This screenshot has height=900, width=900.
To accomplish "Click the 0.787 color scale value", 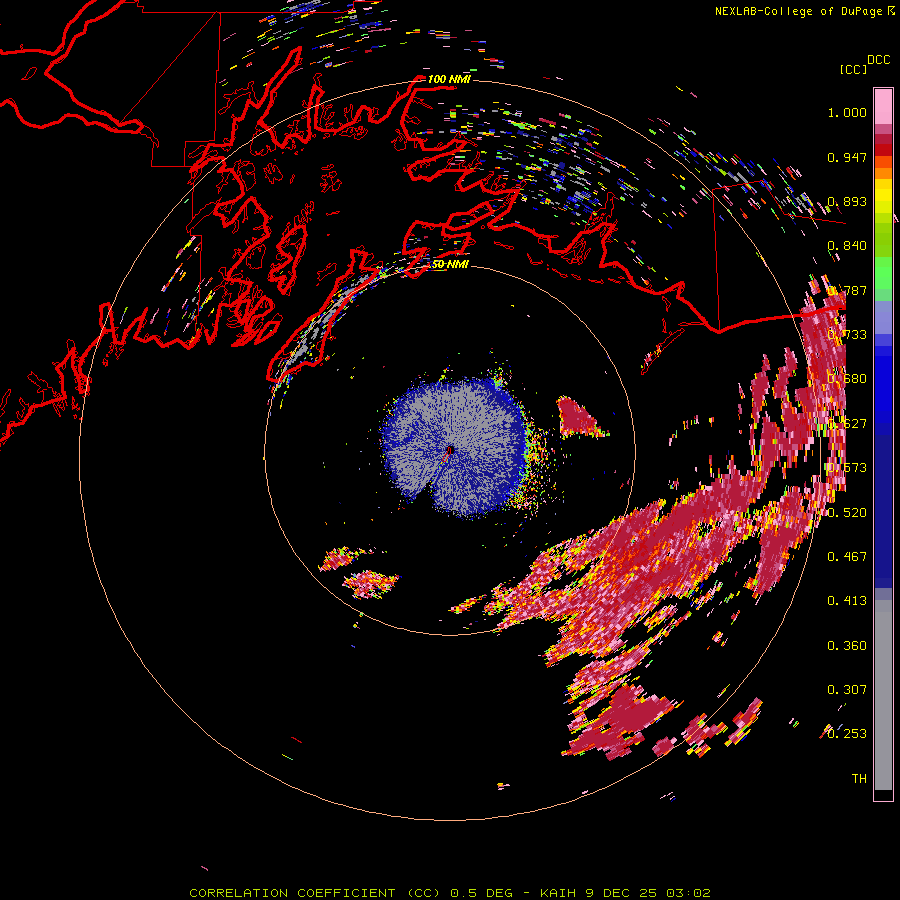I will tap(847, 290).
